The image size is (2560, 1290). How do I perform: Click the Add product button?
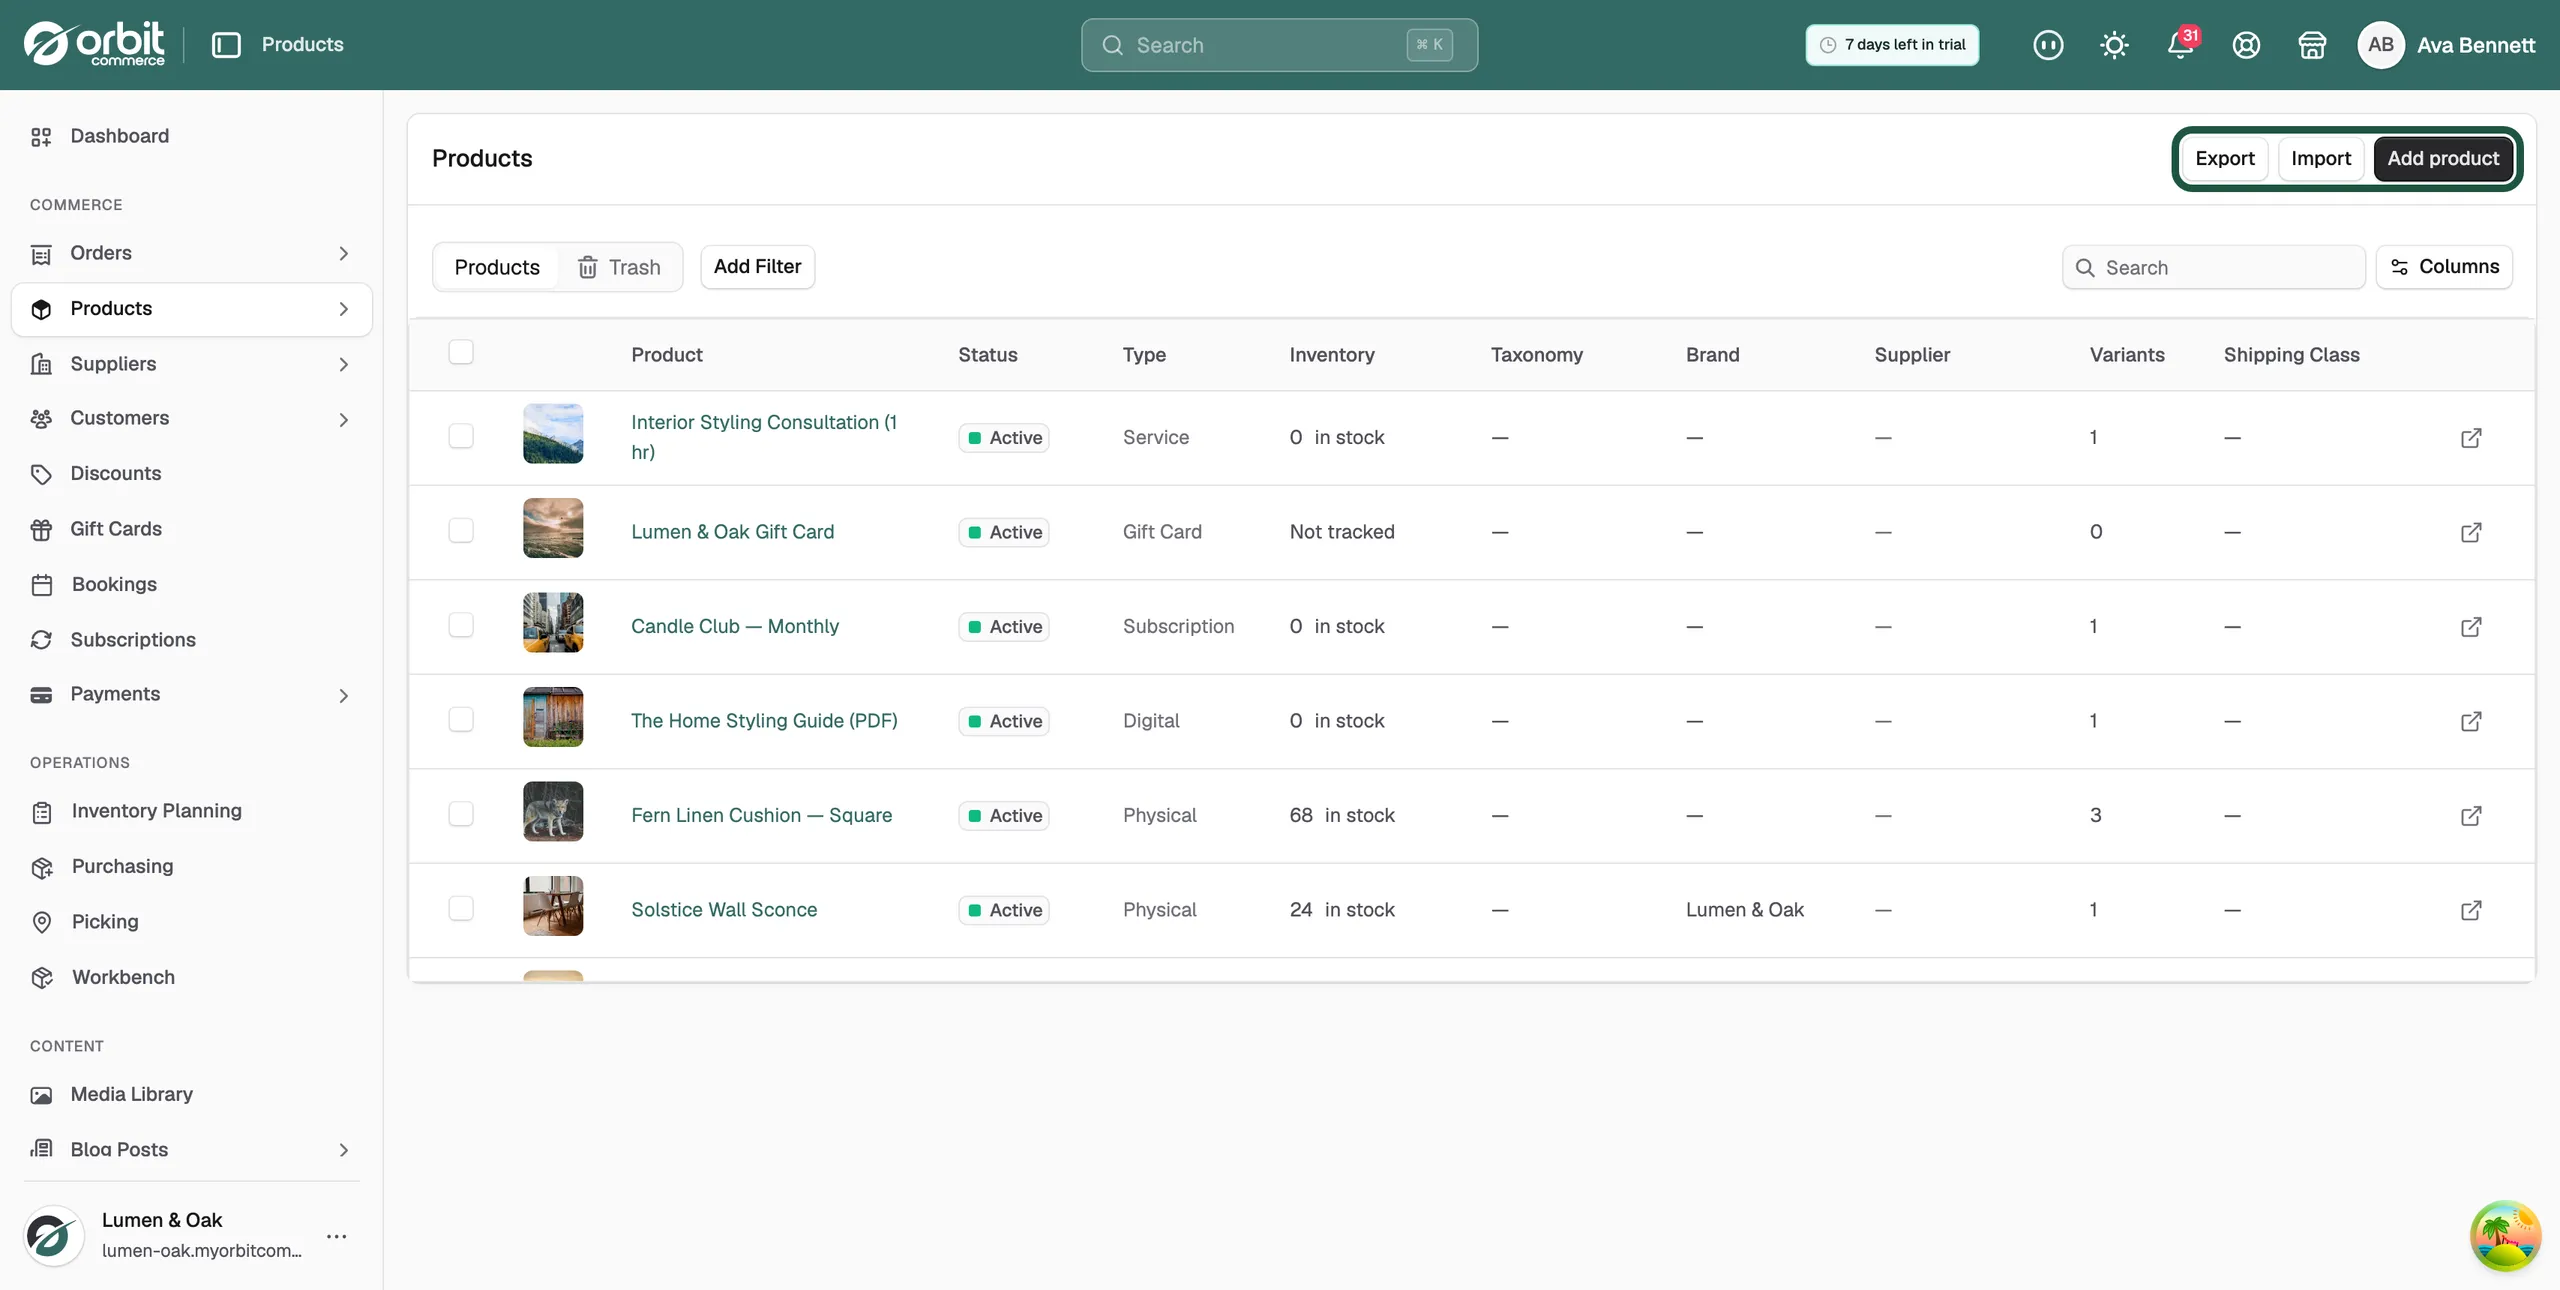(x=2443, y=158)
